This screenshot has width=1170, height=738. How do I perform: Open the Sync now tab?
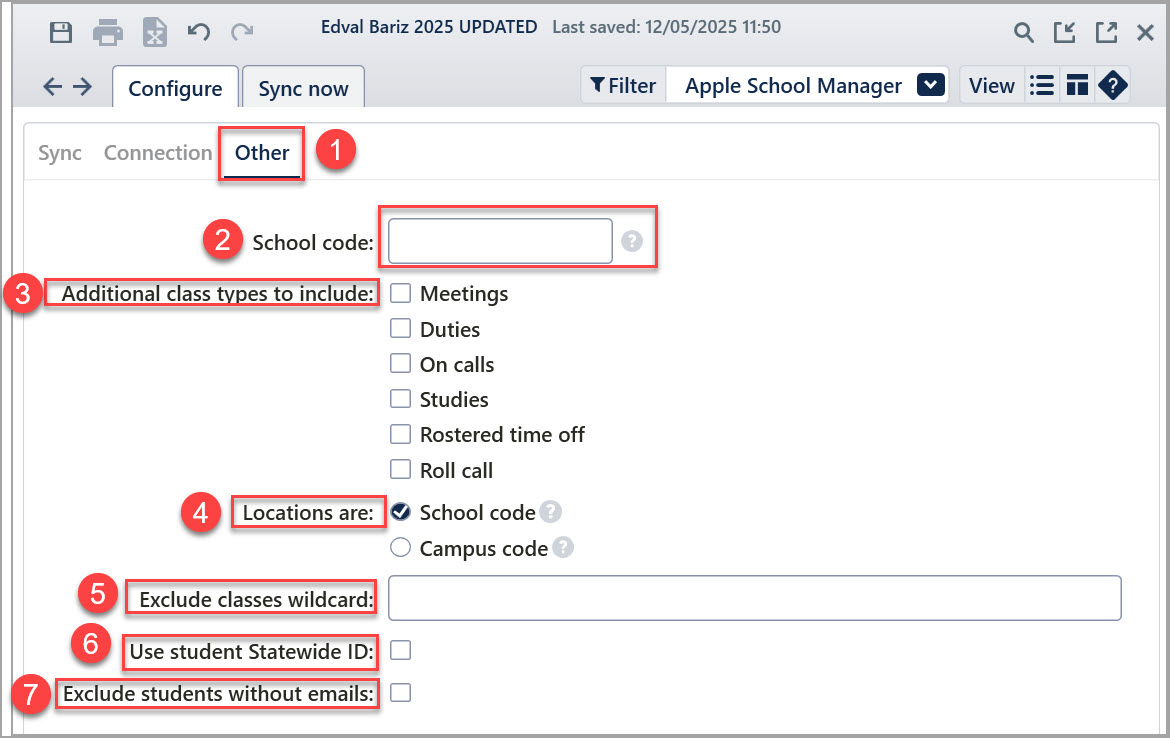(303, 88)
